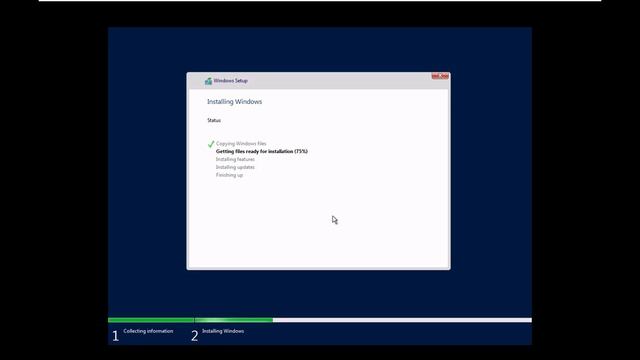Image resolution: width=640 pixels, height=360 pixels.
Task: Select the 'Copying Windows files' status line
Action: [241, 144]
